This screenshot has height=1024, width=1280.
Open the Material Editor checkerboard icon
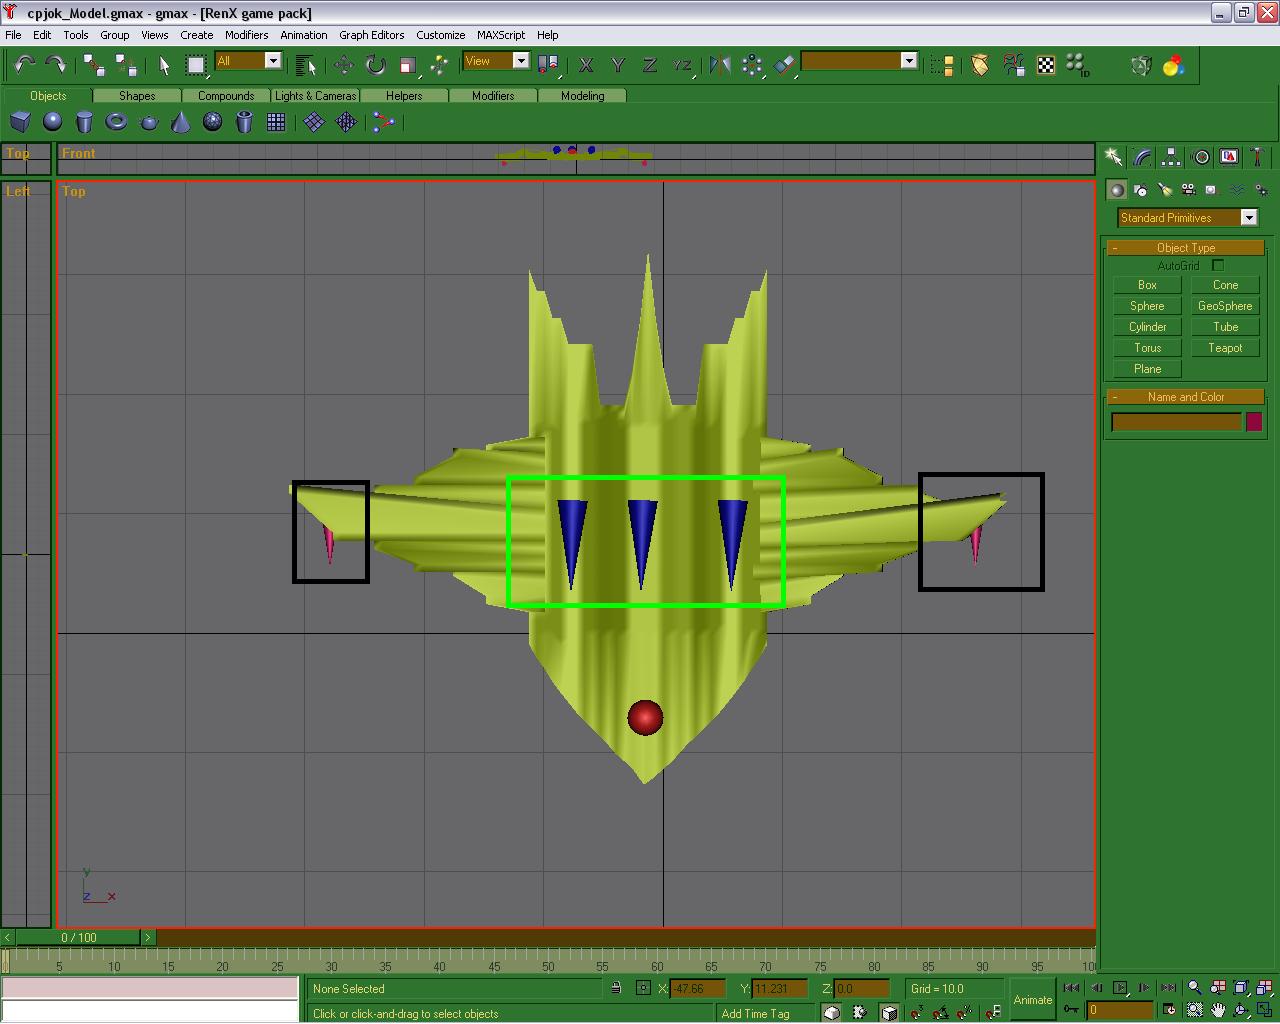click(1045, 65)
